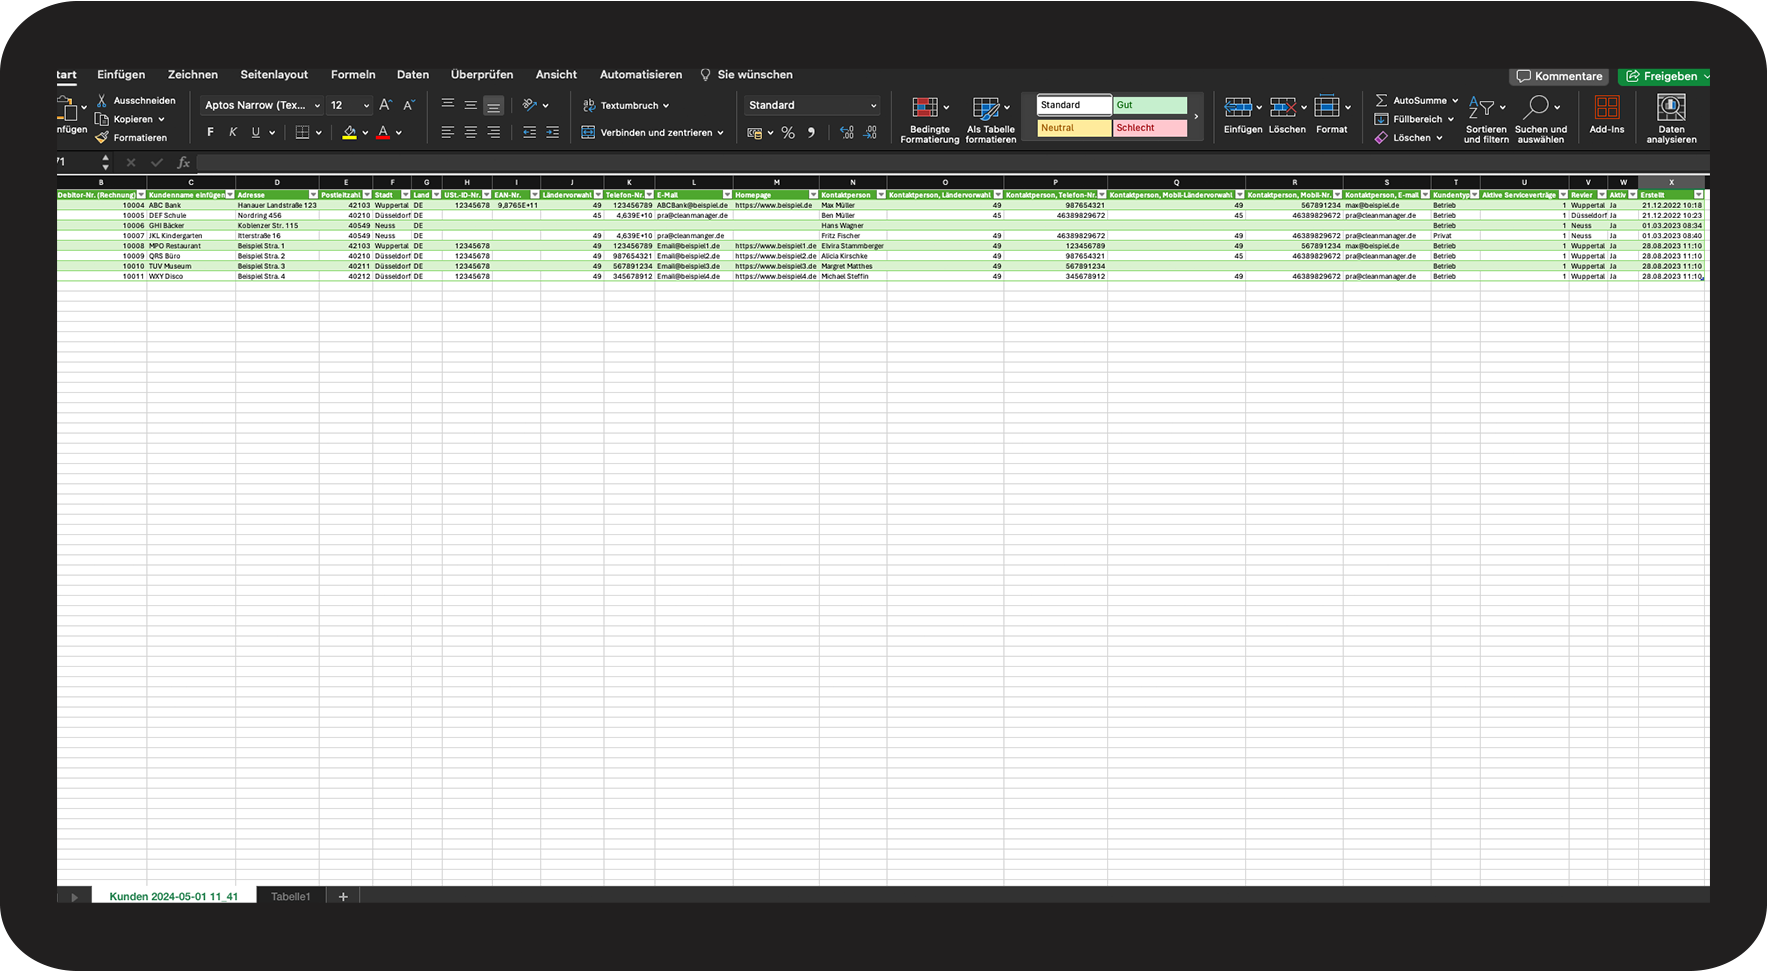
Task: Click the accounting currency format icon
Action: [755, 133]
